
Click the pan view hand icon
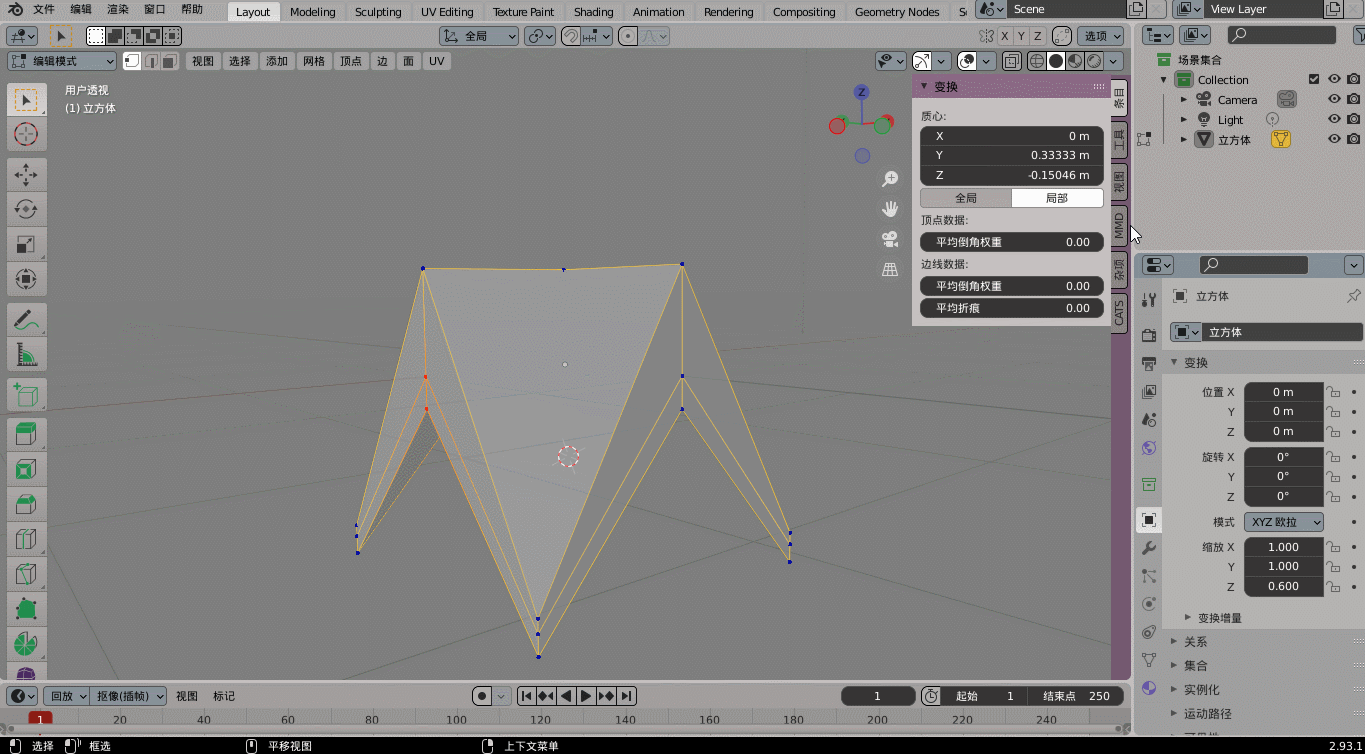(x=890, y=209)
